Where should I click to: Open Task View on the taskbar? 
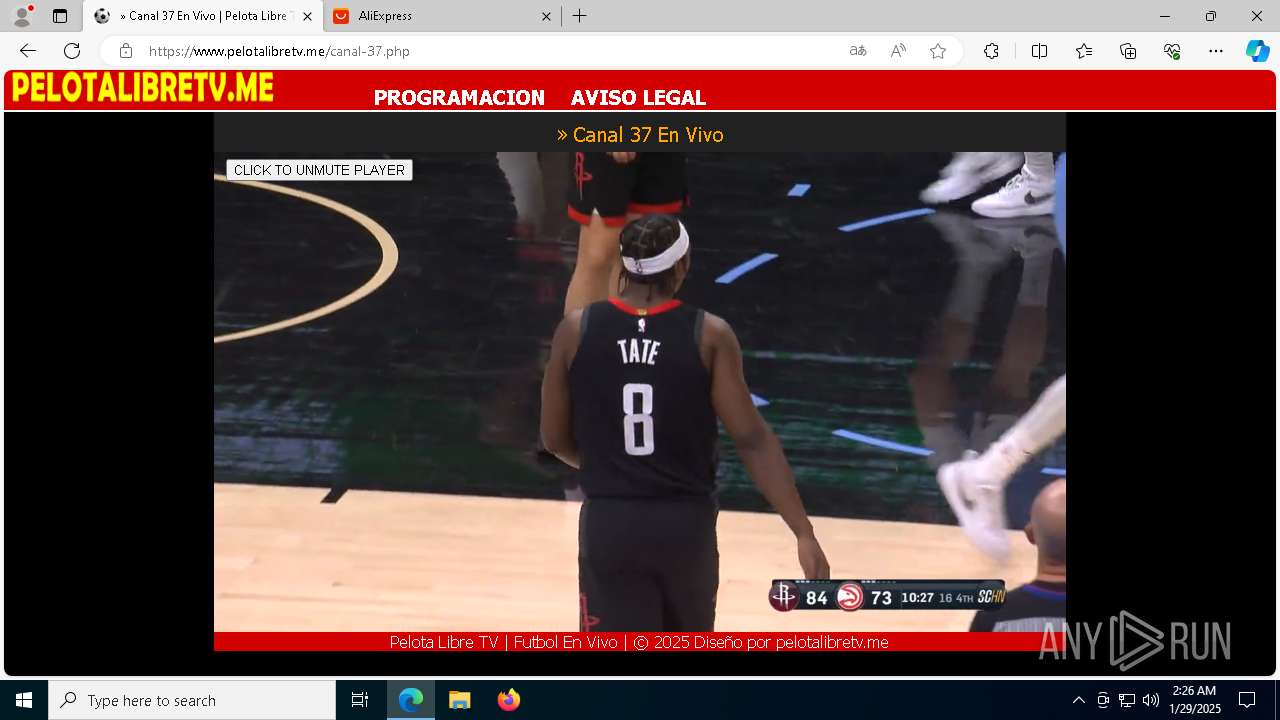click(x=360, y=700)
